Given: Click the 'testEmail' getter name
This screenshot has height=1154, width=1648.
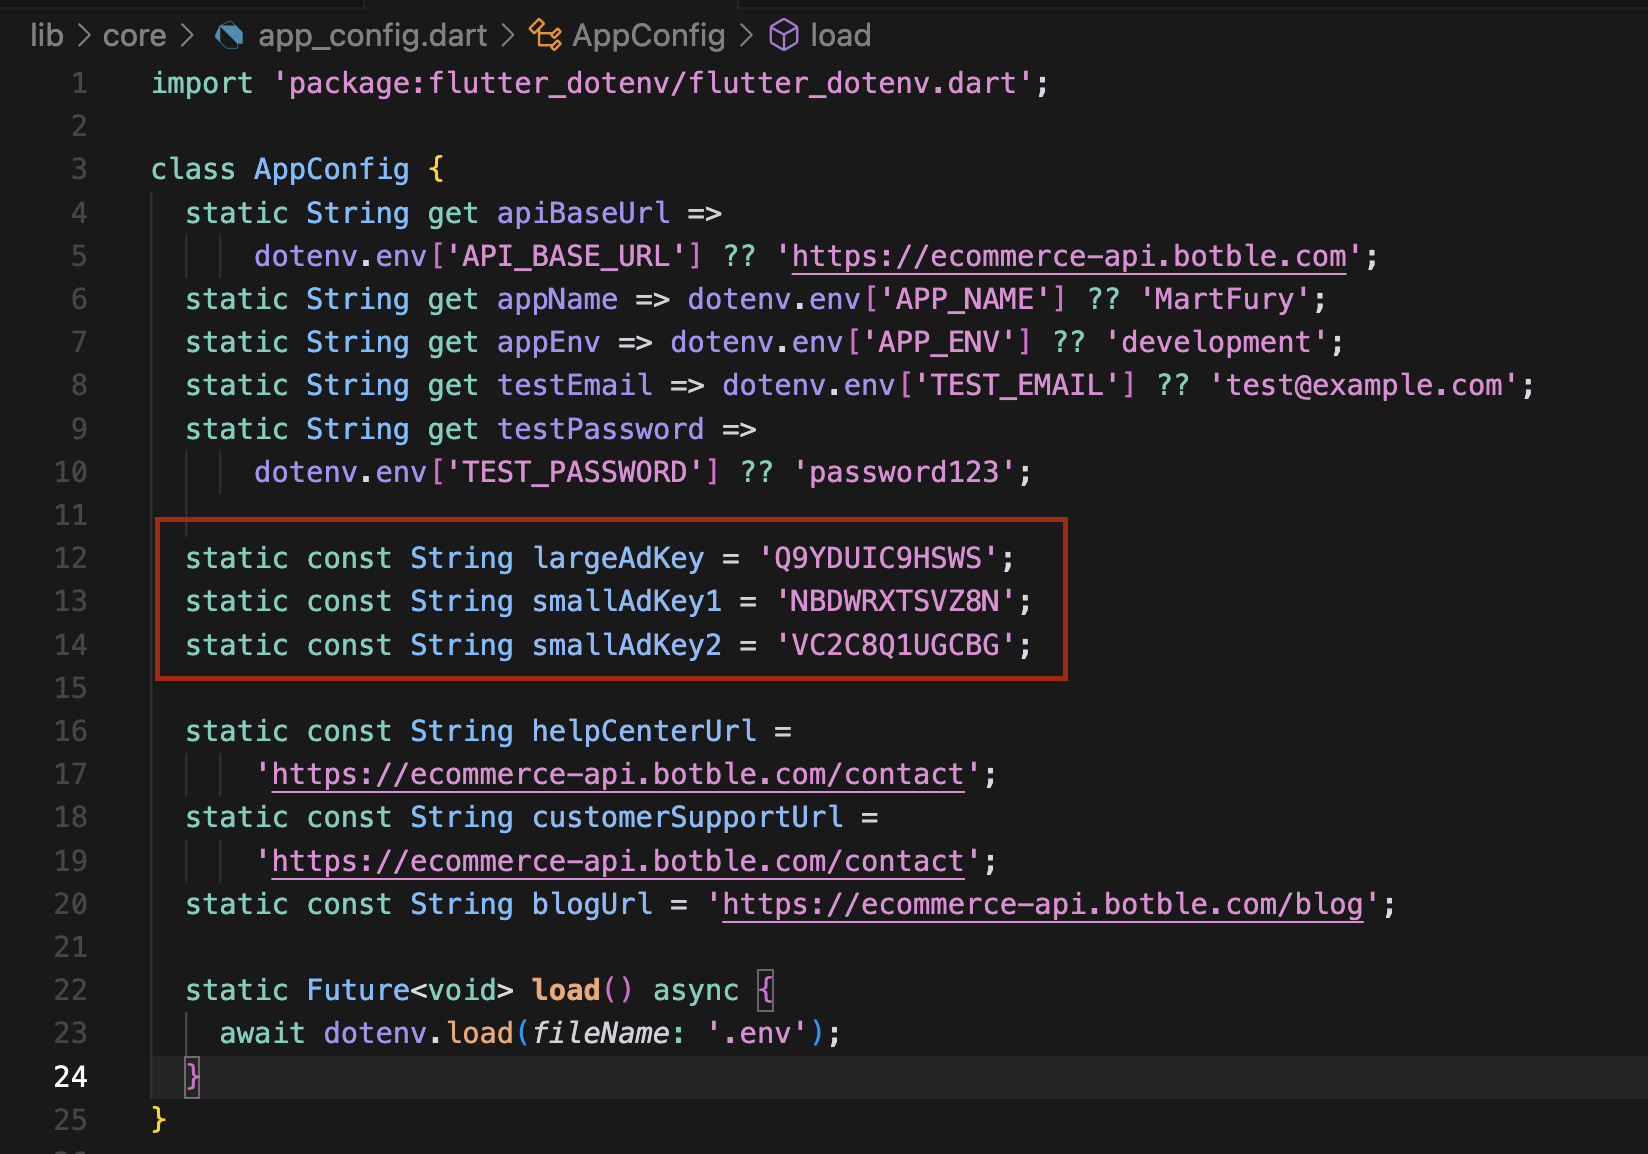Looking at the screenshot, I should pos(574,385).
